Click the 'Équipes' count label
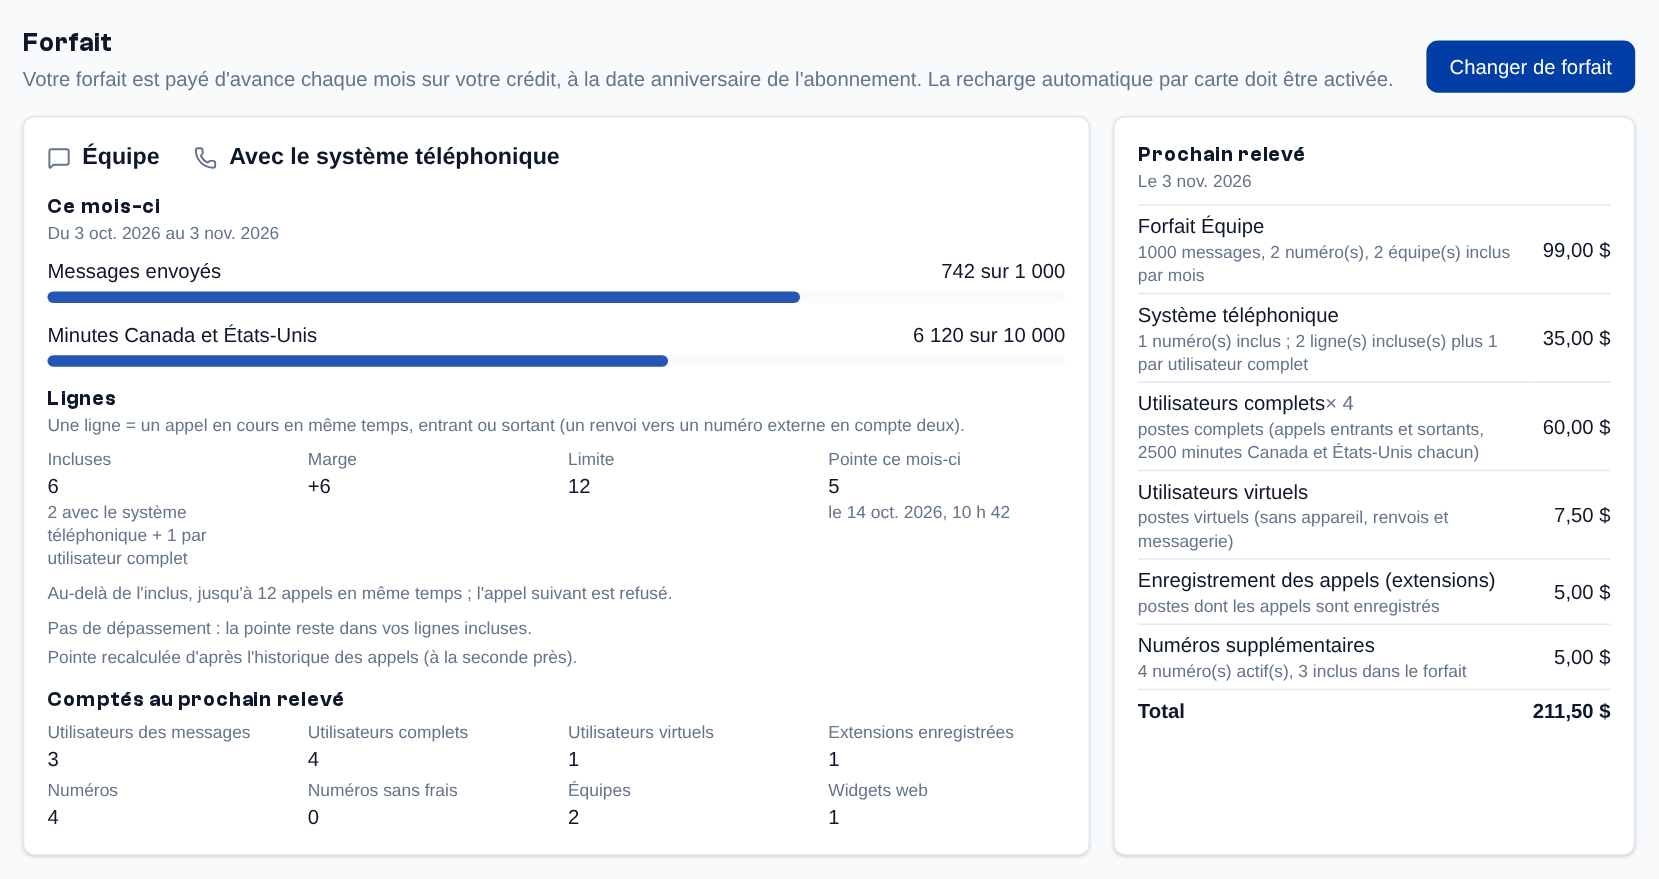This screenshot has height=879, width=1659. (599, 790)
